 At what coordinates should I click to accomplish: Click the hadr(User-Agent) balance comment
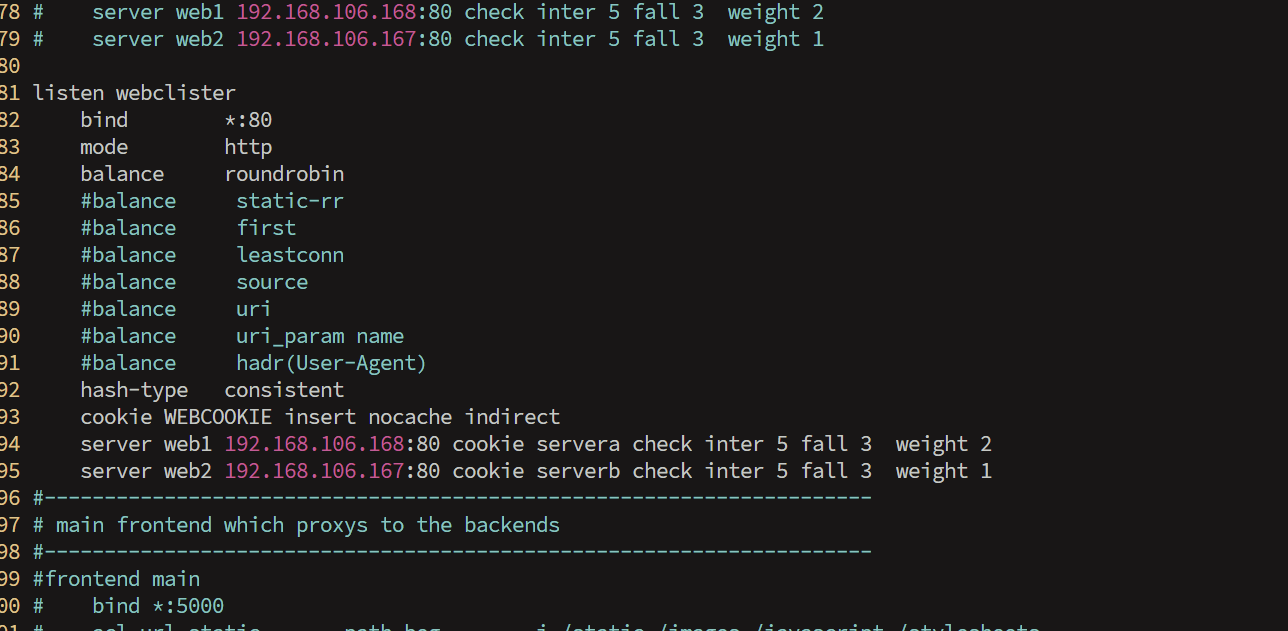(330, 362)
